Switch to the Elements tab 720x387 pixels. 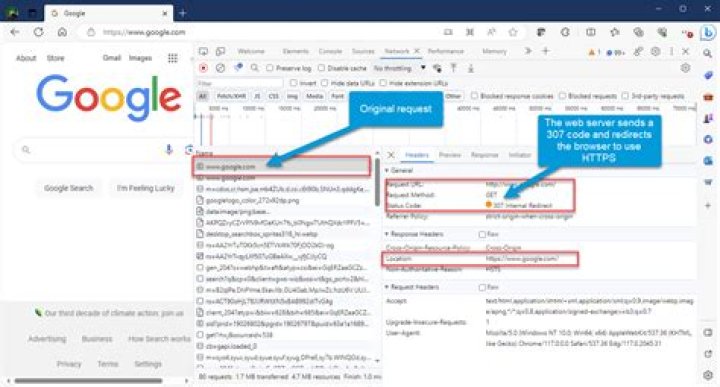pyautogui.click(x=295, y=51)
